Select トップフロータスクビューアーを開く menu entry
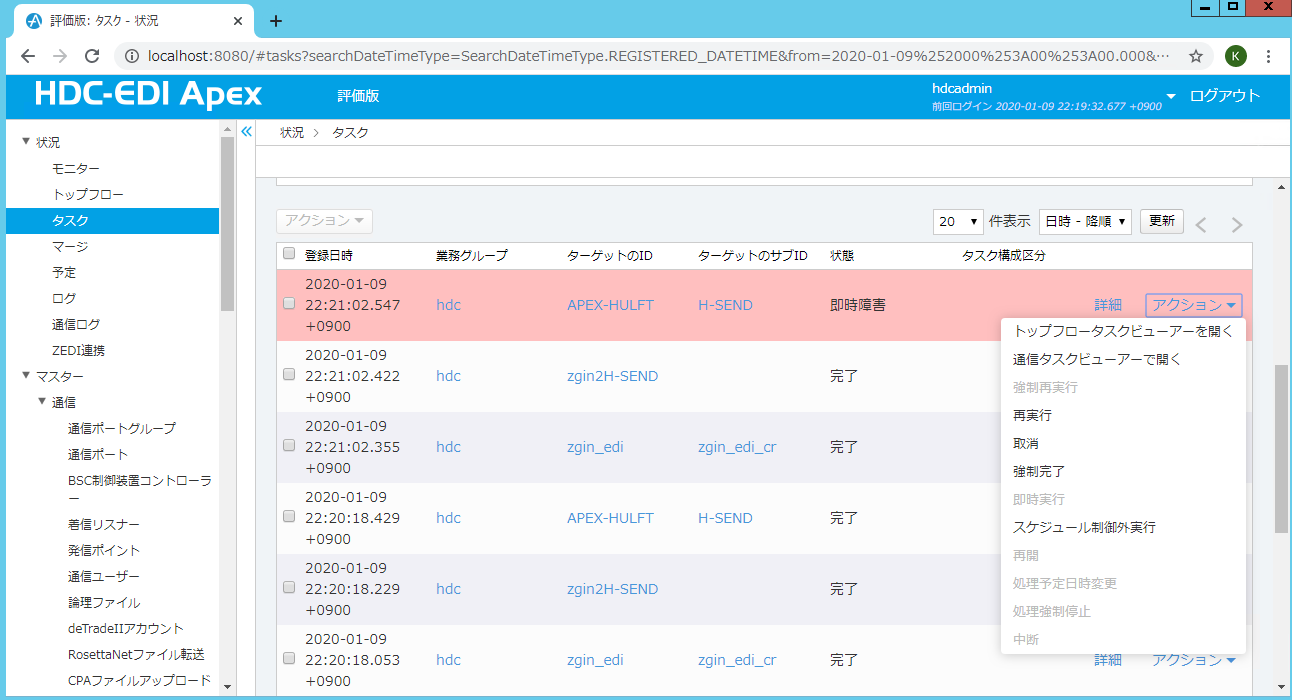The image size is (1292, 700). point(1123,331)
